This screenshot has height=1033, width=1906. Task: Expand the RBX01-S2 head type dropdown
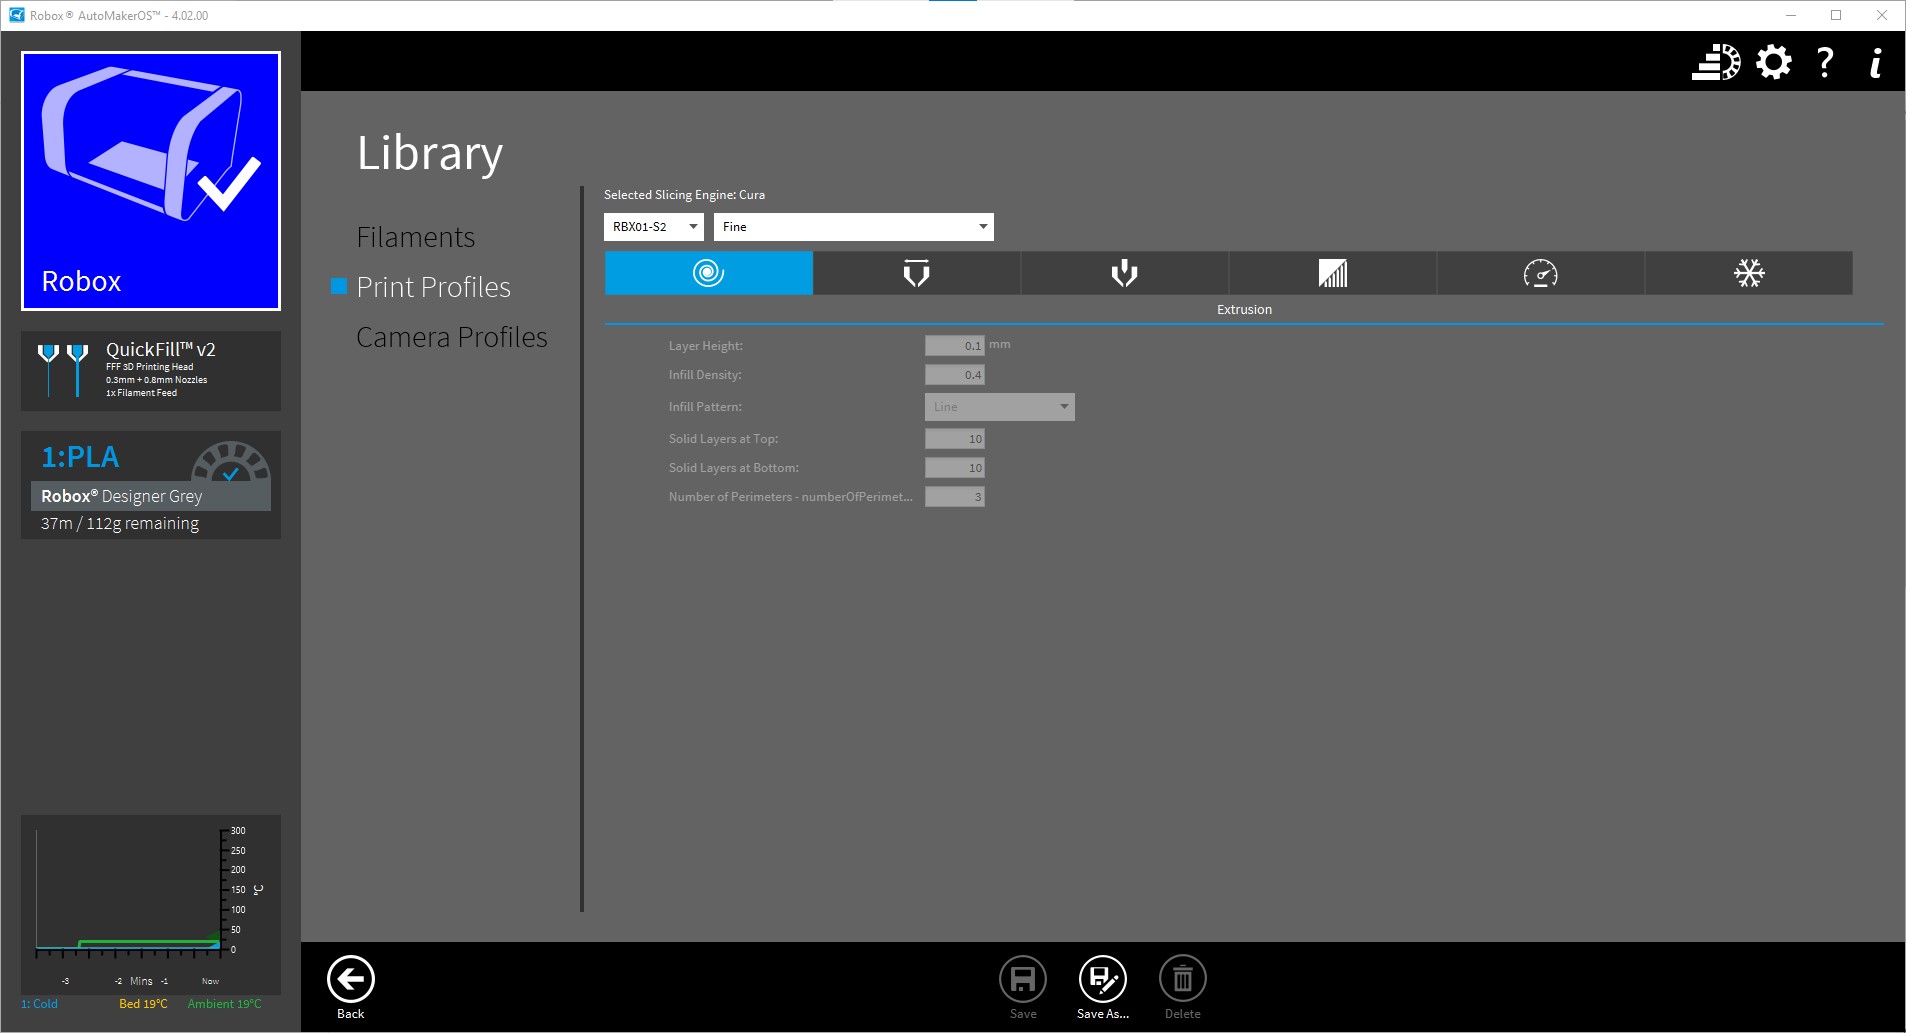tap(653, 227)
